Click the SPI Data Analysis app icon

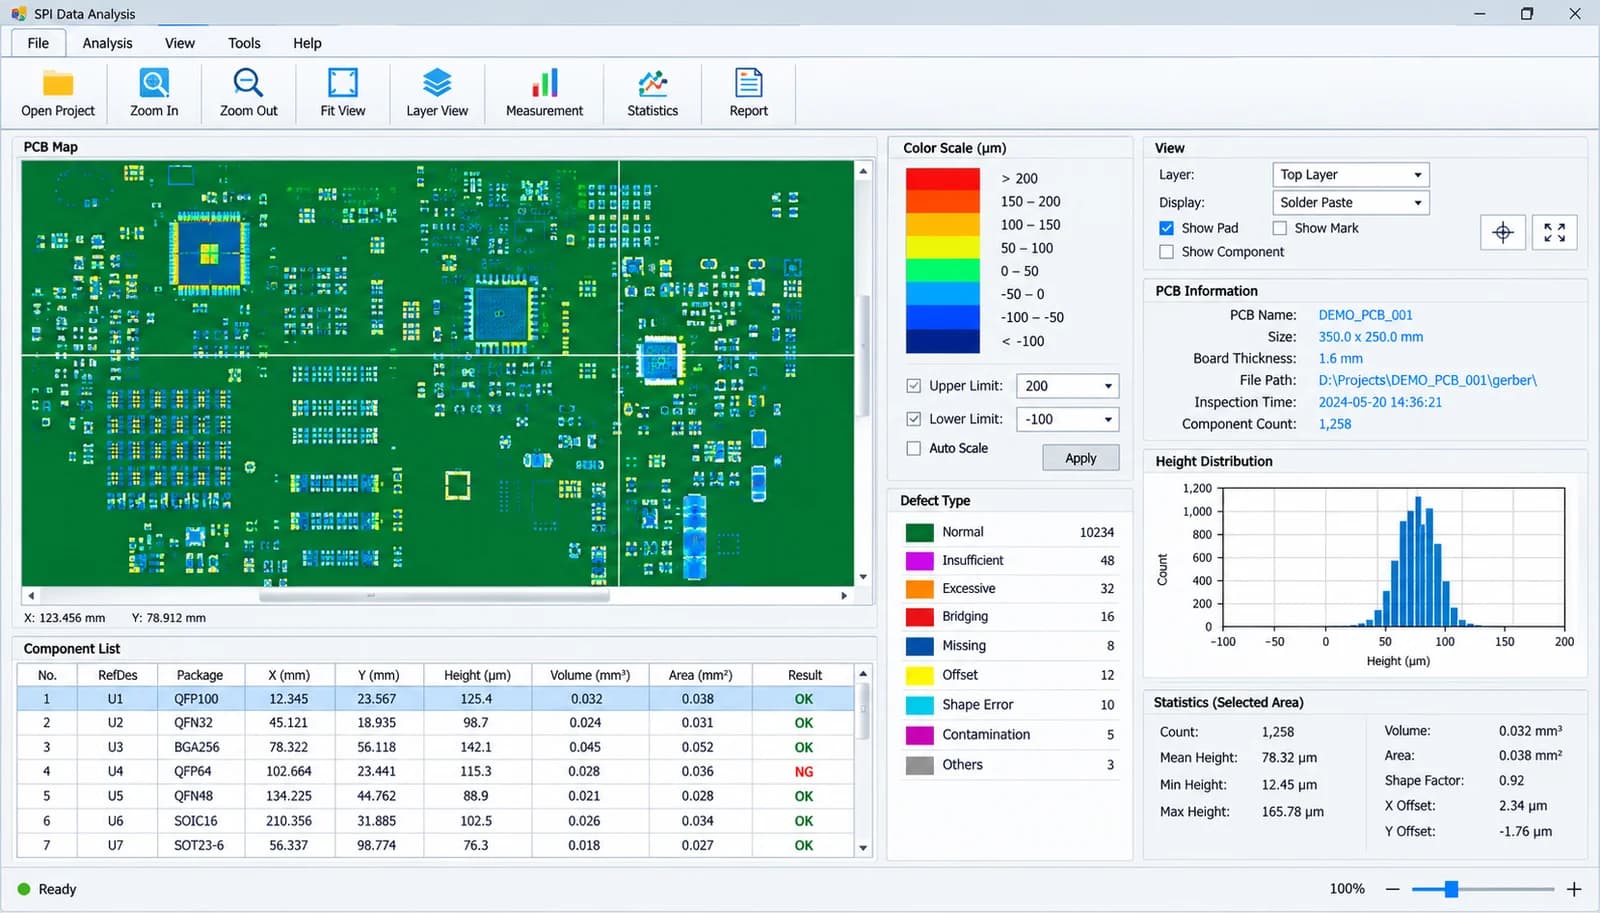tap(18, 14)
